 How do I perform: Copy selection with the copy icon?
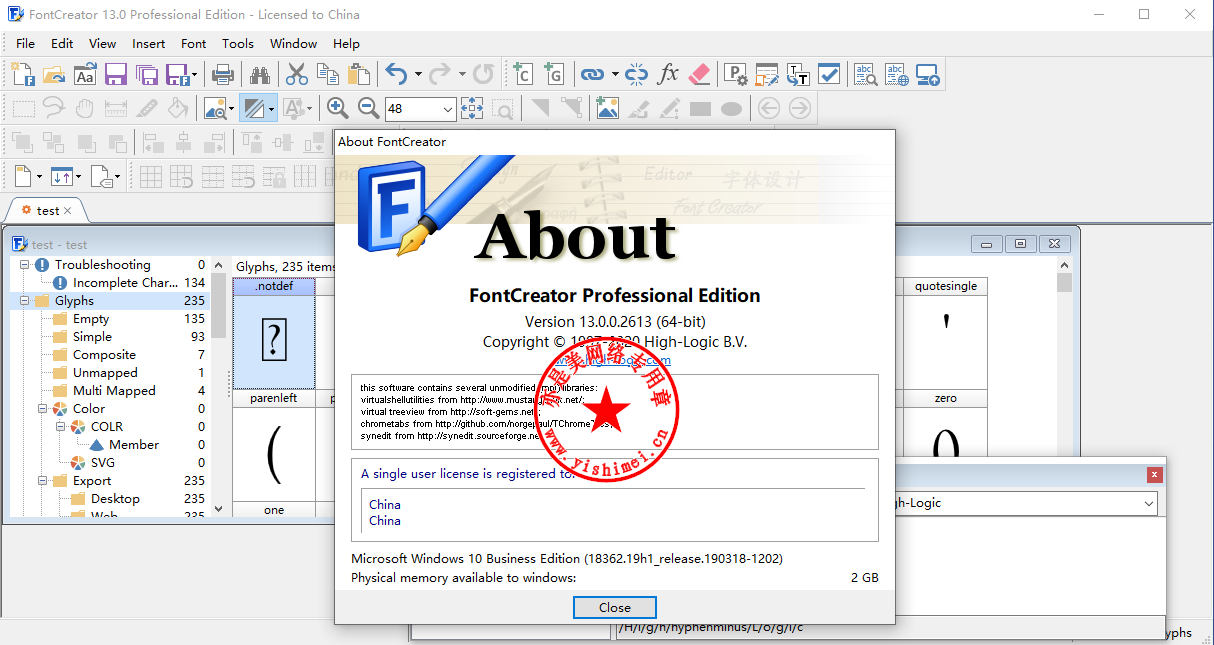328,74
